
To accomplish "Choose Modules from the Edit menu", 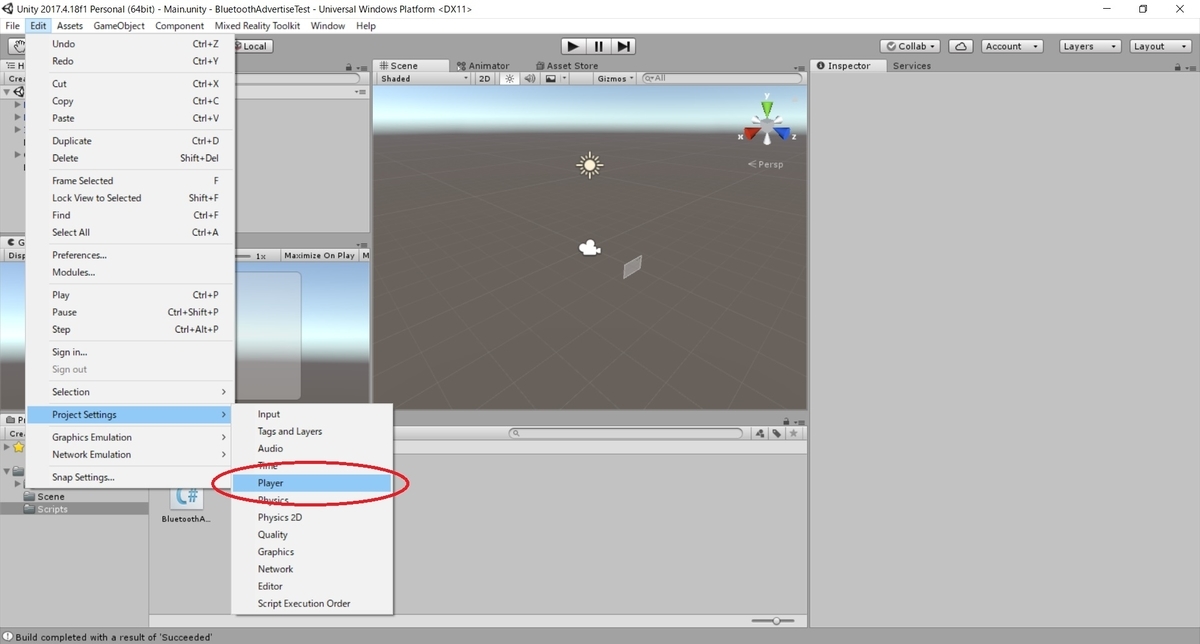I will 130,272.
